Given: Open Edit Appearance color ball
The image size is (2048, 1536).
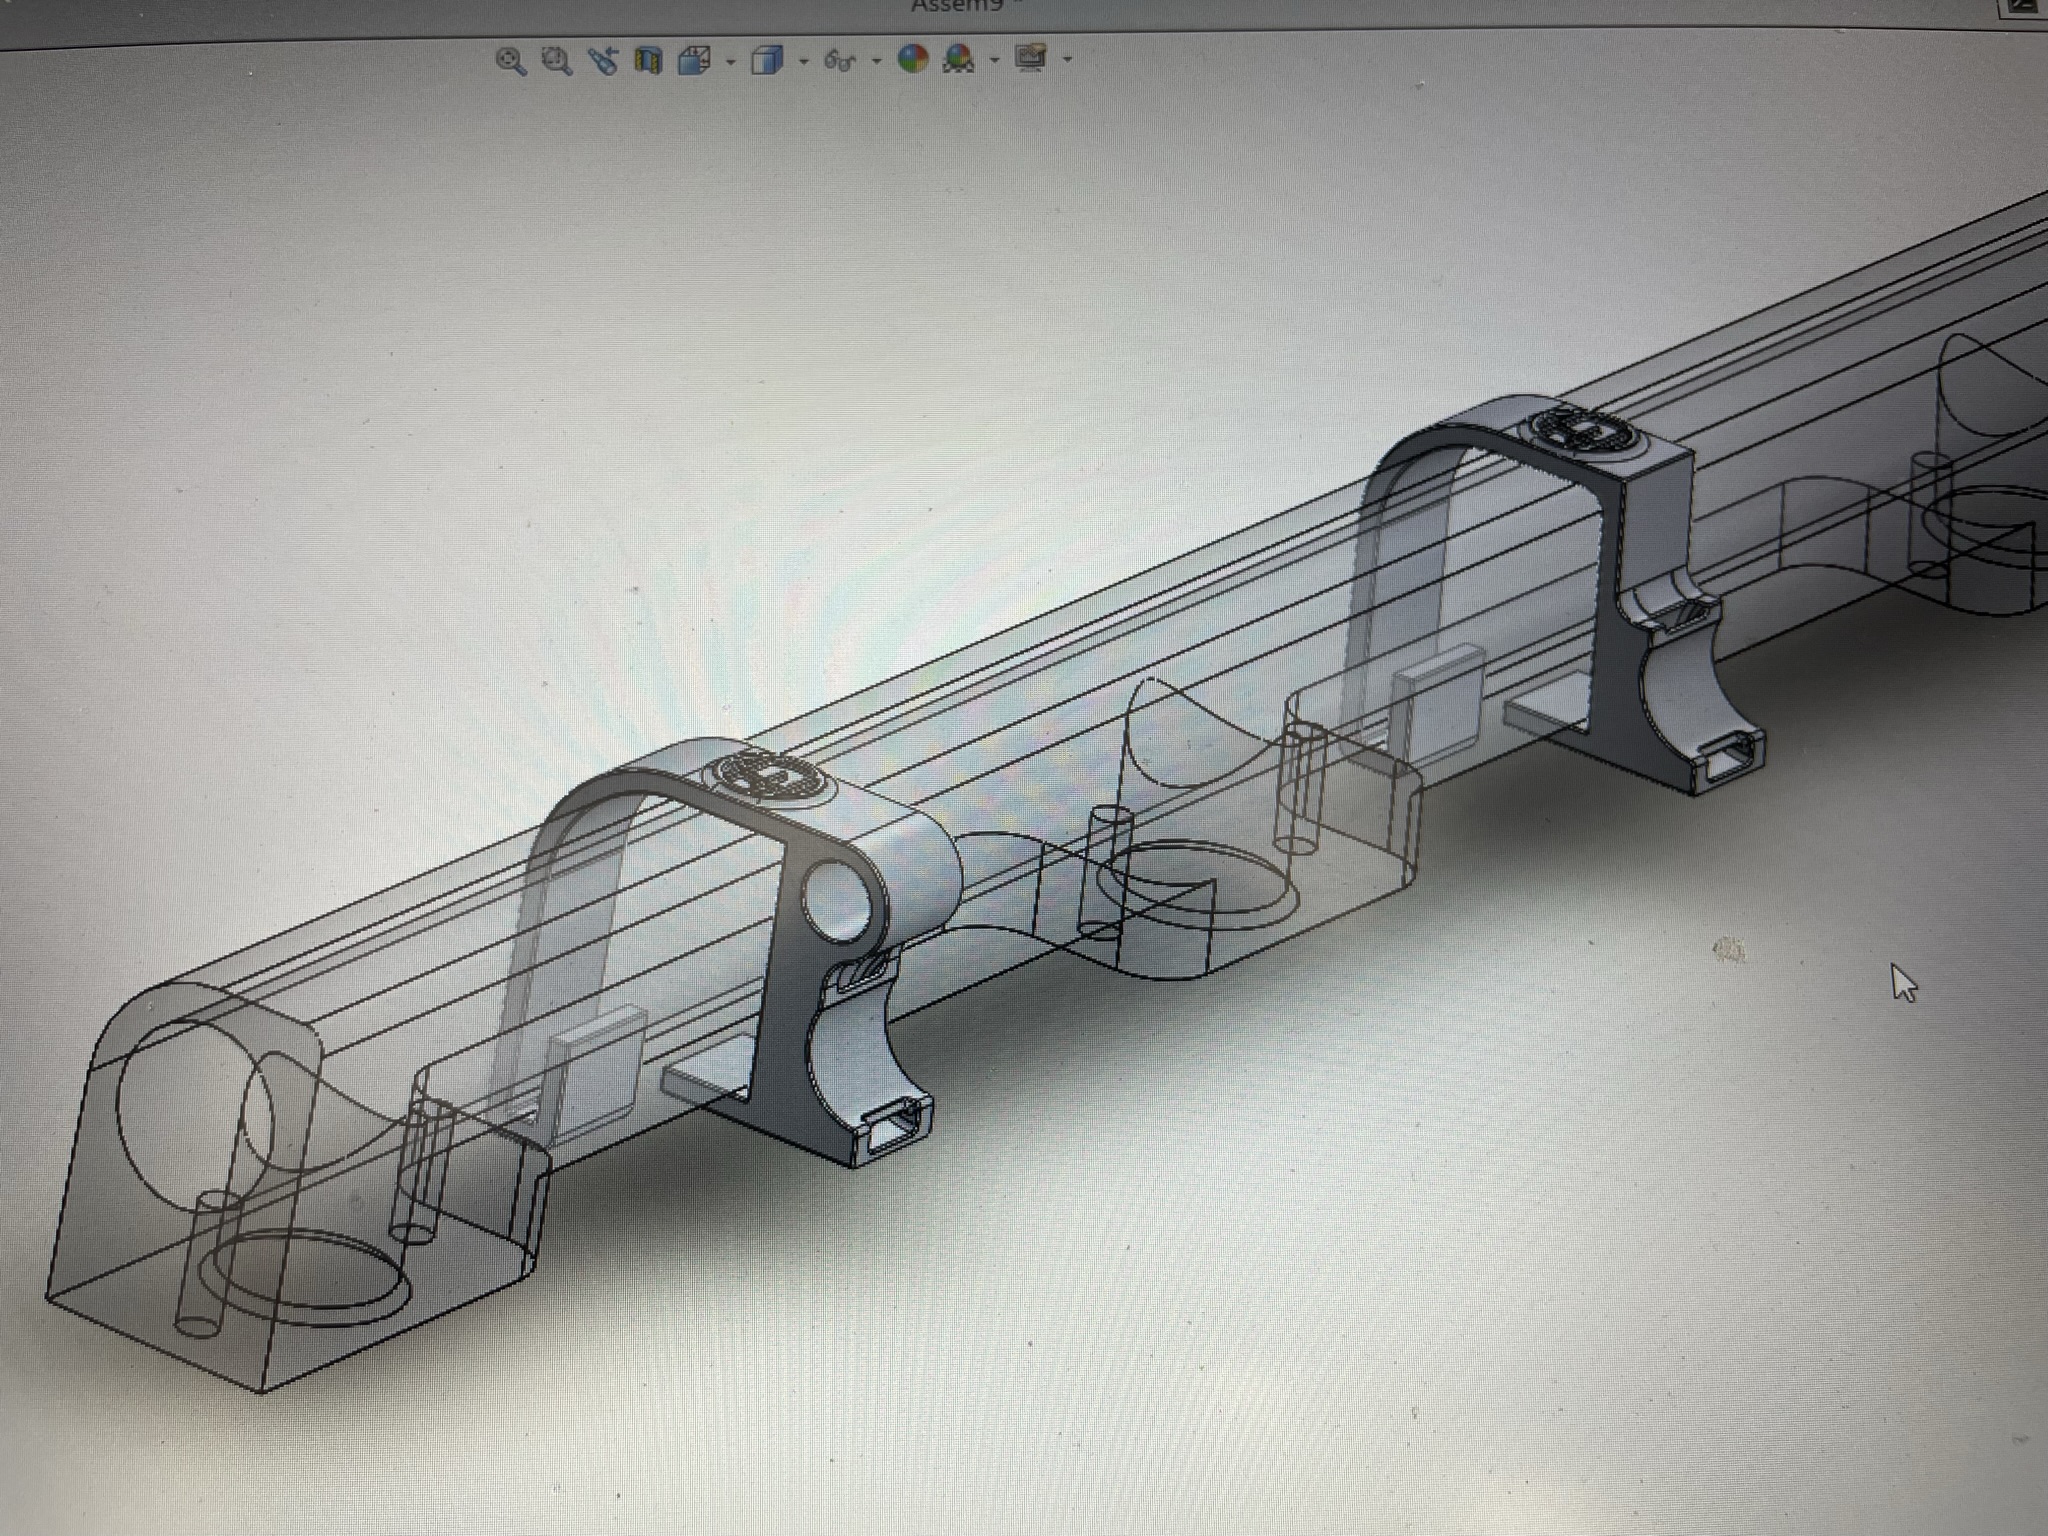Looking at the screenshot, I should (x=912, y=59).
